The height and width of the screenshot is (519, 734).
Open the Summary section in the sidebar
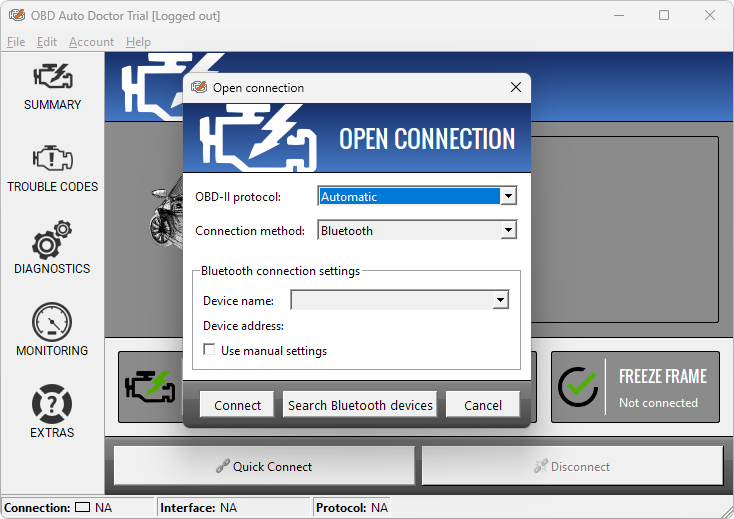tap(52, 87)
